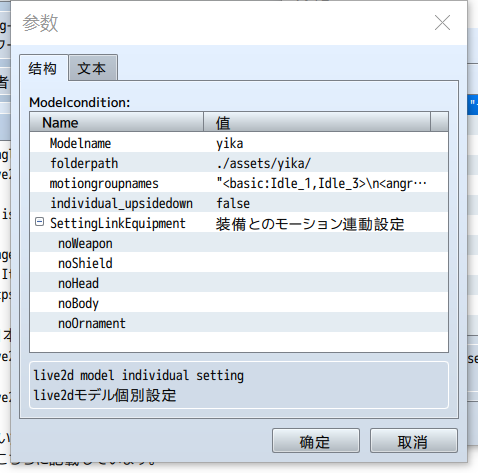The width and height of the screenshot is (478, 473).
Task: Click the 确定 button
Action: click(316, 441)
